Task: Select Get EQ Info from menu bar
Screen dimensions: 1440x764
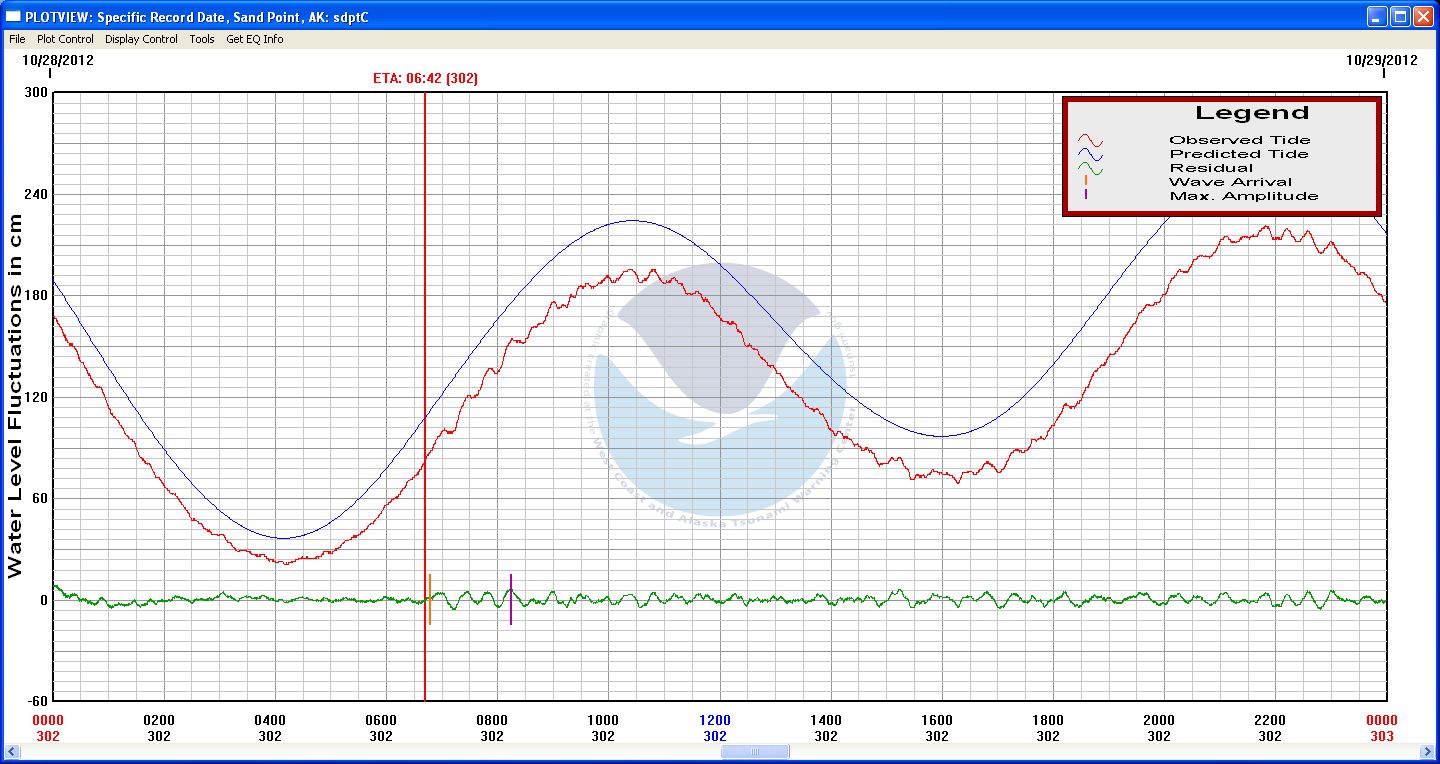Action: [x=254, y=39]
